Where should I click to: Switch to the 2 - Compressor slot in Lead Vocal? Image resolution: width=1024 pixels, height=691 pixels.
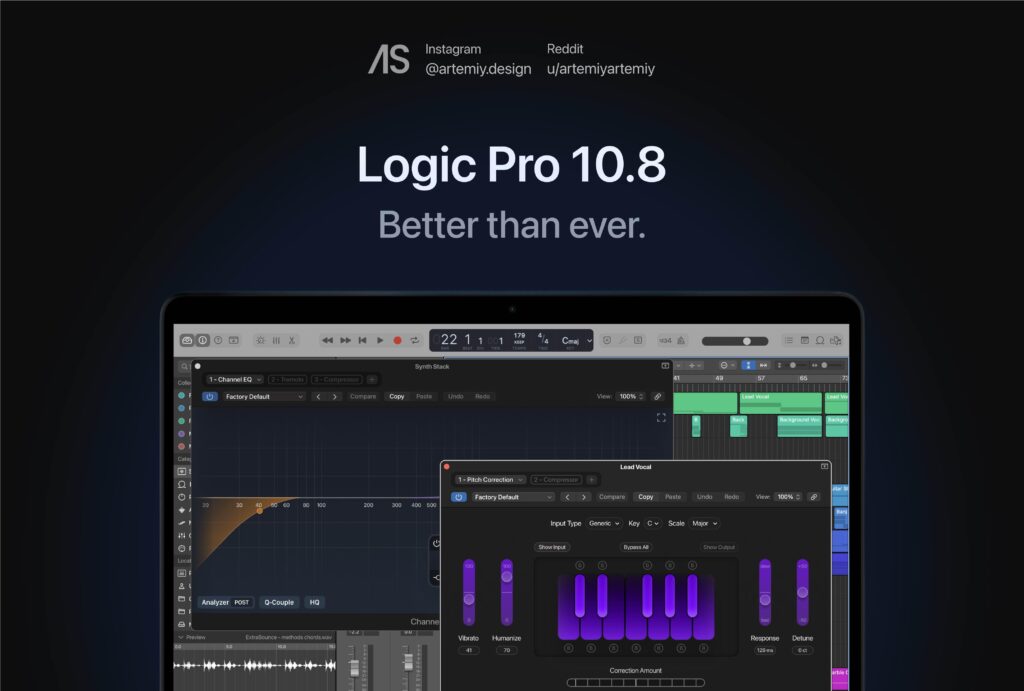click(555, 480)
